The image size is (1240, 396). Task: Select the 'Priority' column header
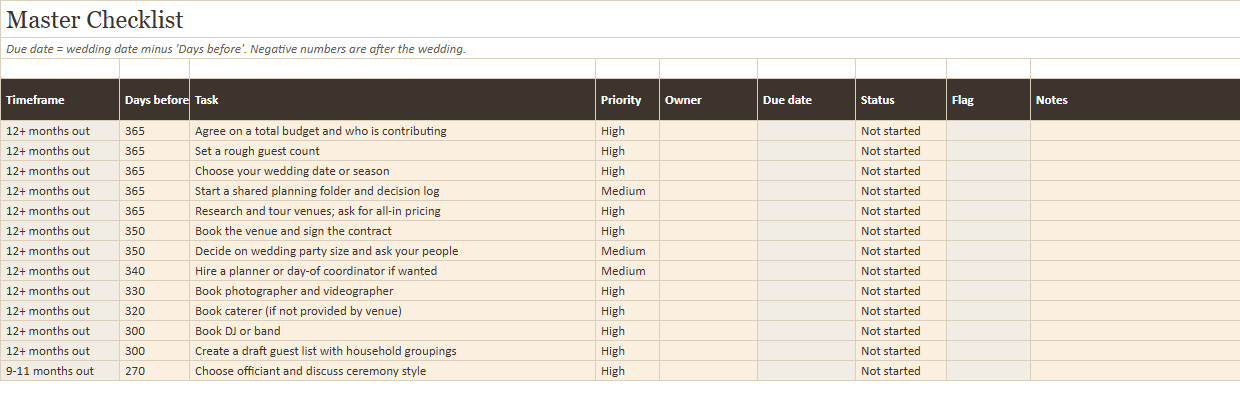pos(627,100)
